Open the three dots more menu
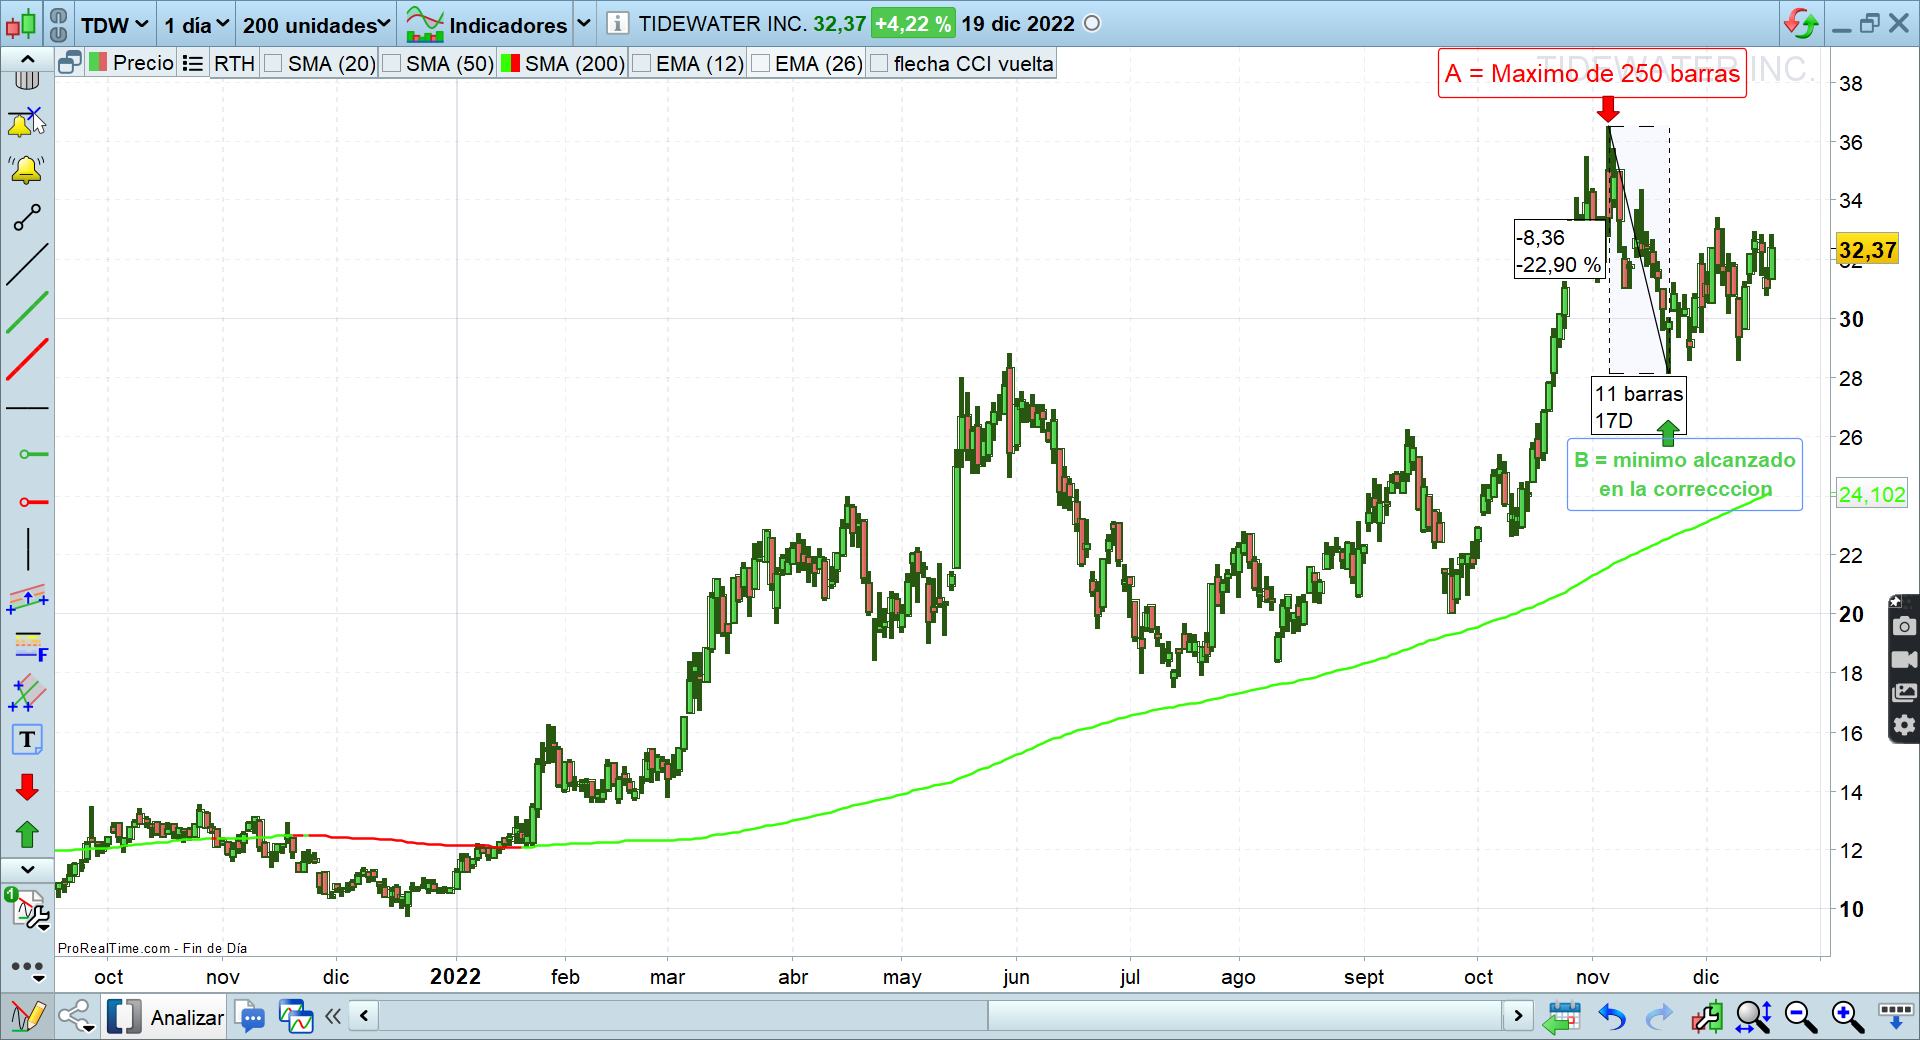1920x1040 pixels. [x=27, y=969]
